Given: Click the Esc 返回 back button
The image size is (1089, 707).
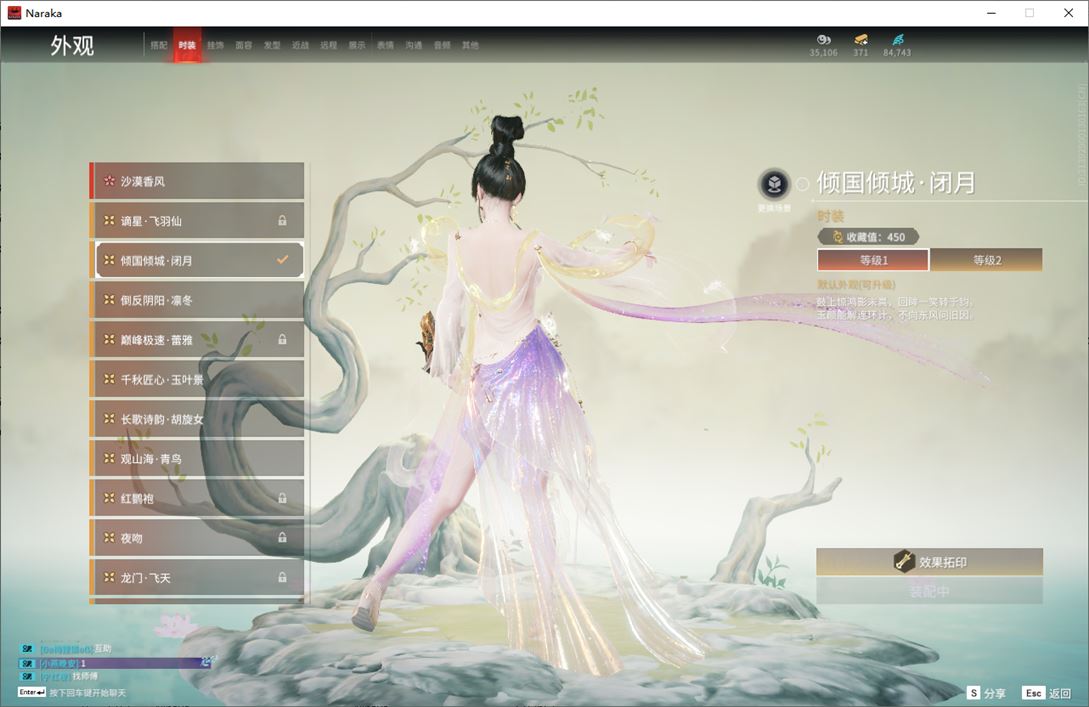Looking at the screenshot, I should (1047, 693).
